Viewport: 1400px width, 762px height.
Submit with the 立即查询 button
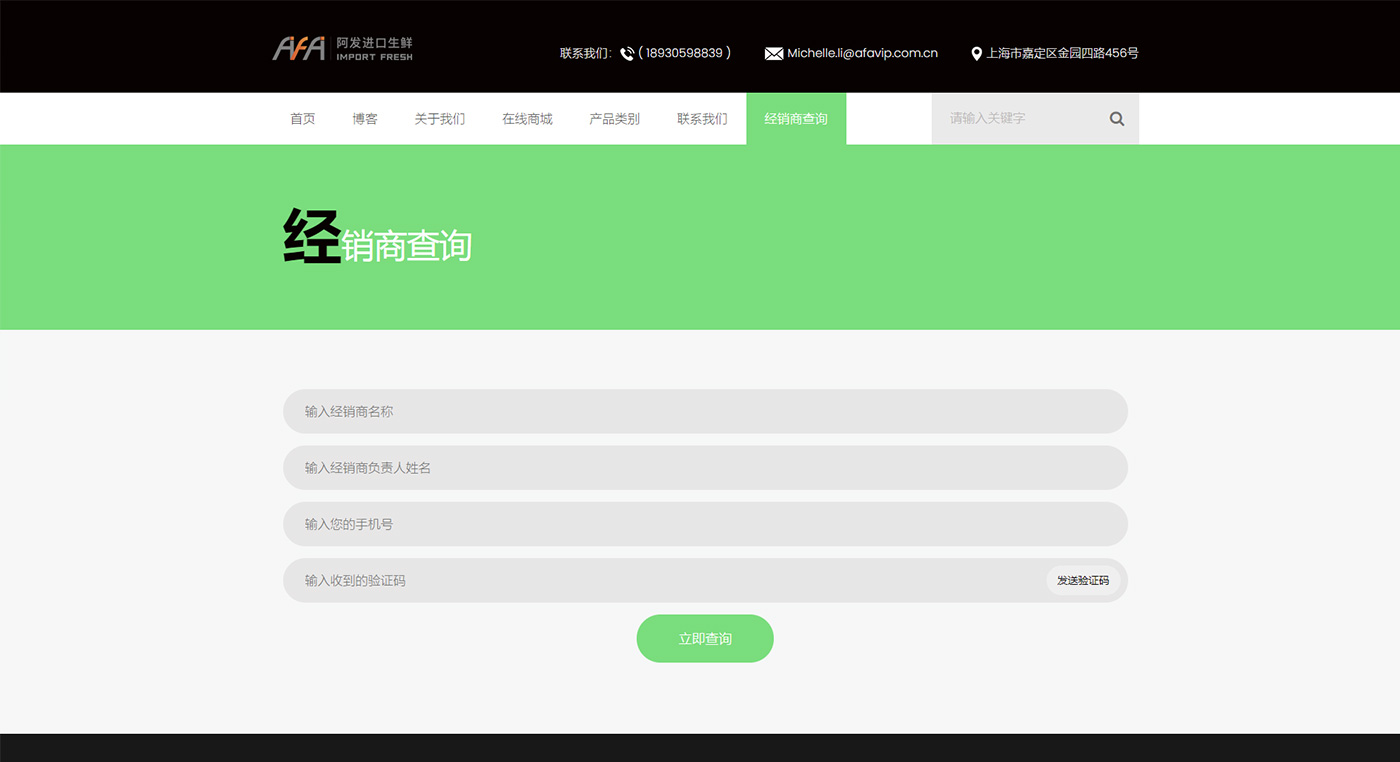click(705, 639)
